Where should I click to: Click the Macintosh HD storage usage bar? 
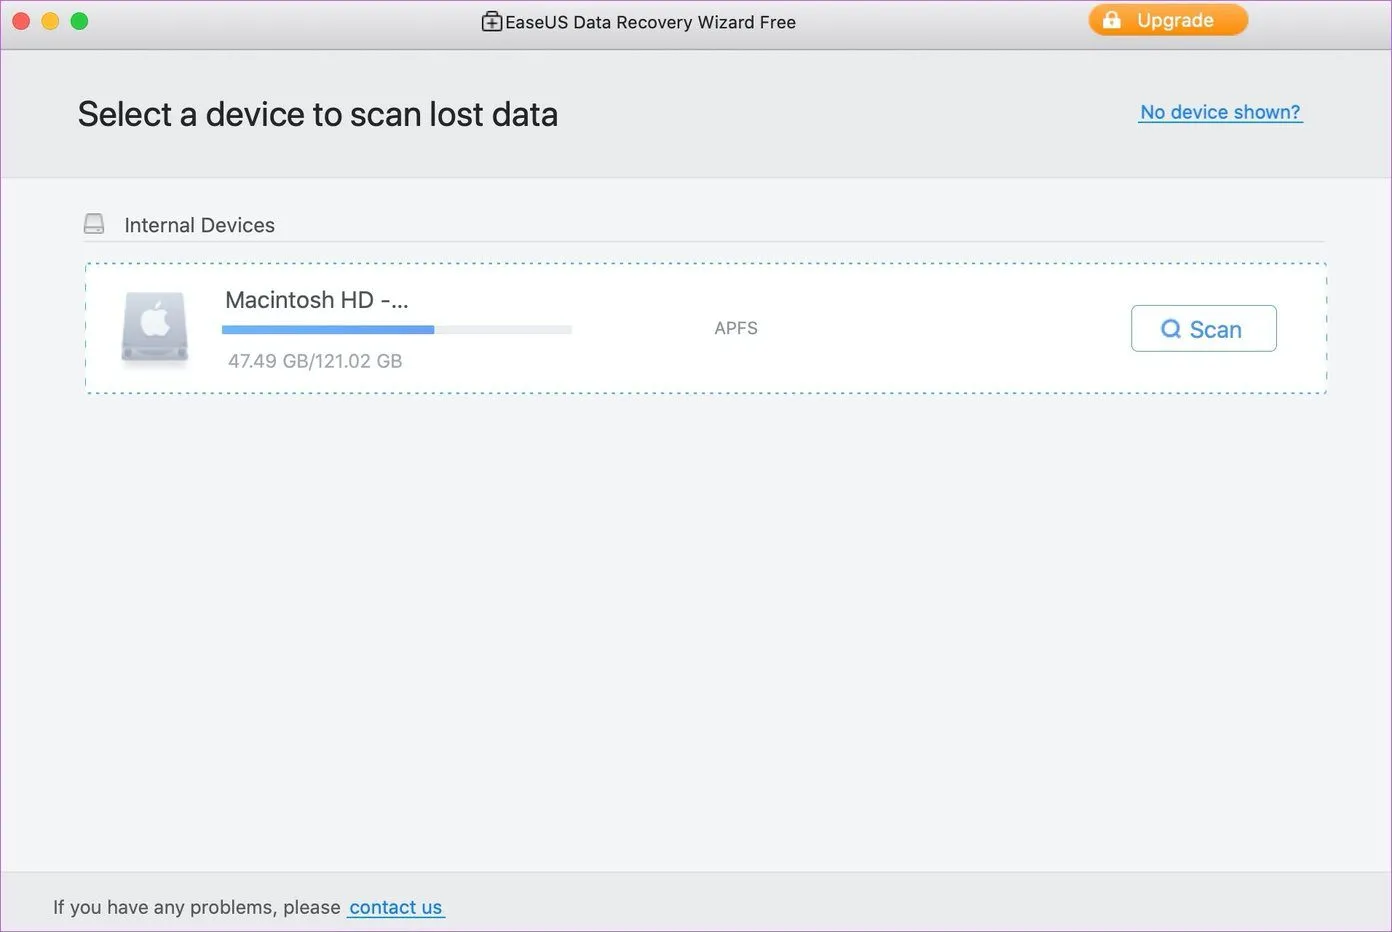(396, 329)
